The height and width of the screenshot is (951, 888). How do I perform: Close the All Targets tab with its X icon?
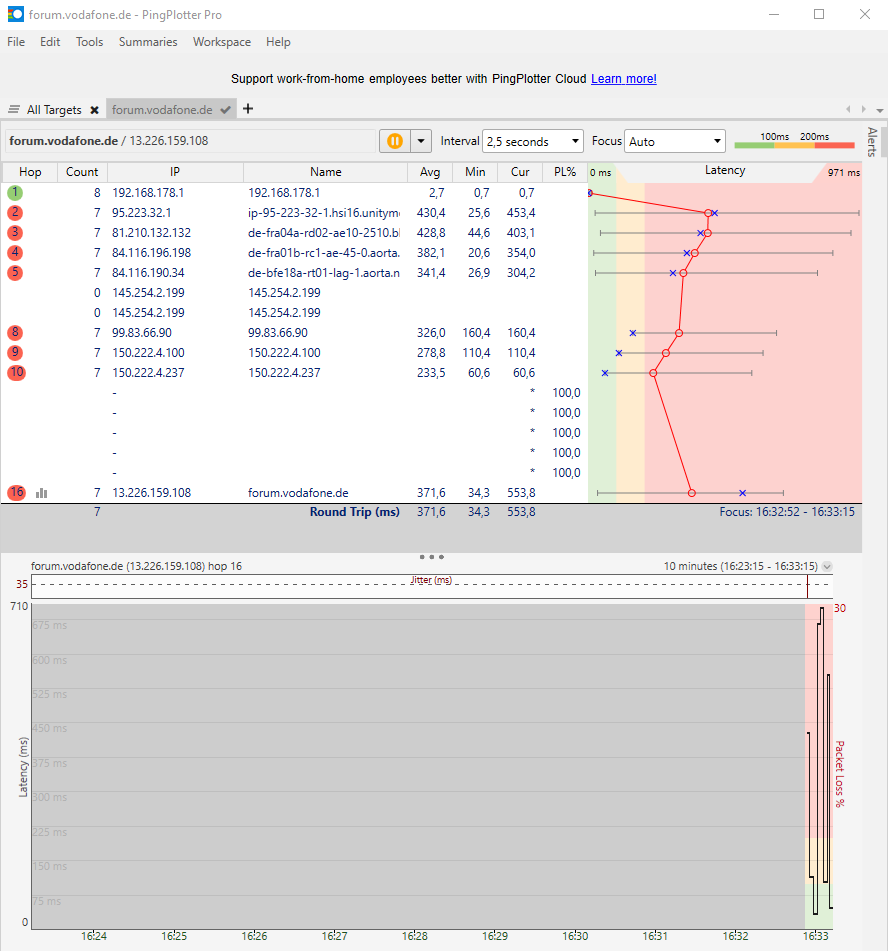(93, 109)
